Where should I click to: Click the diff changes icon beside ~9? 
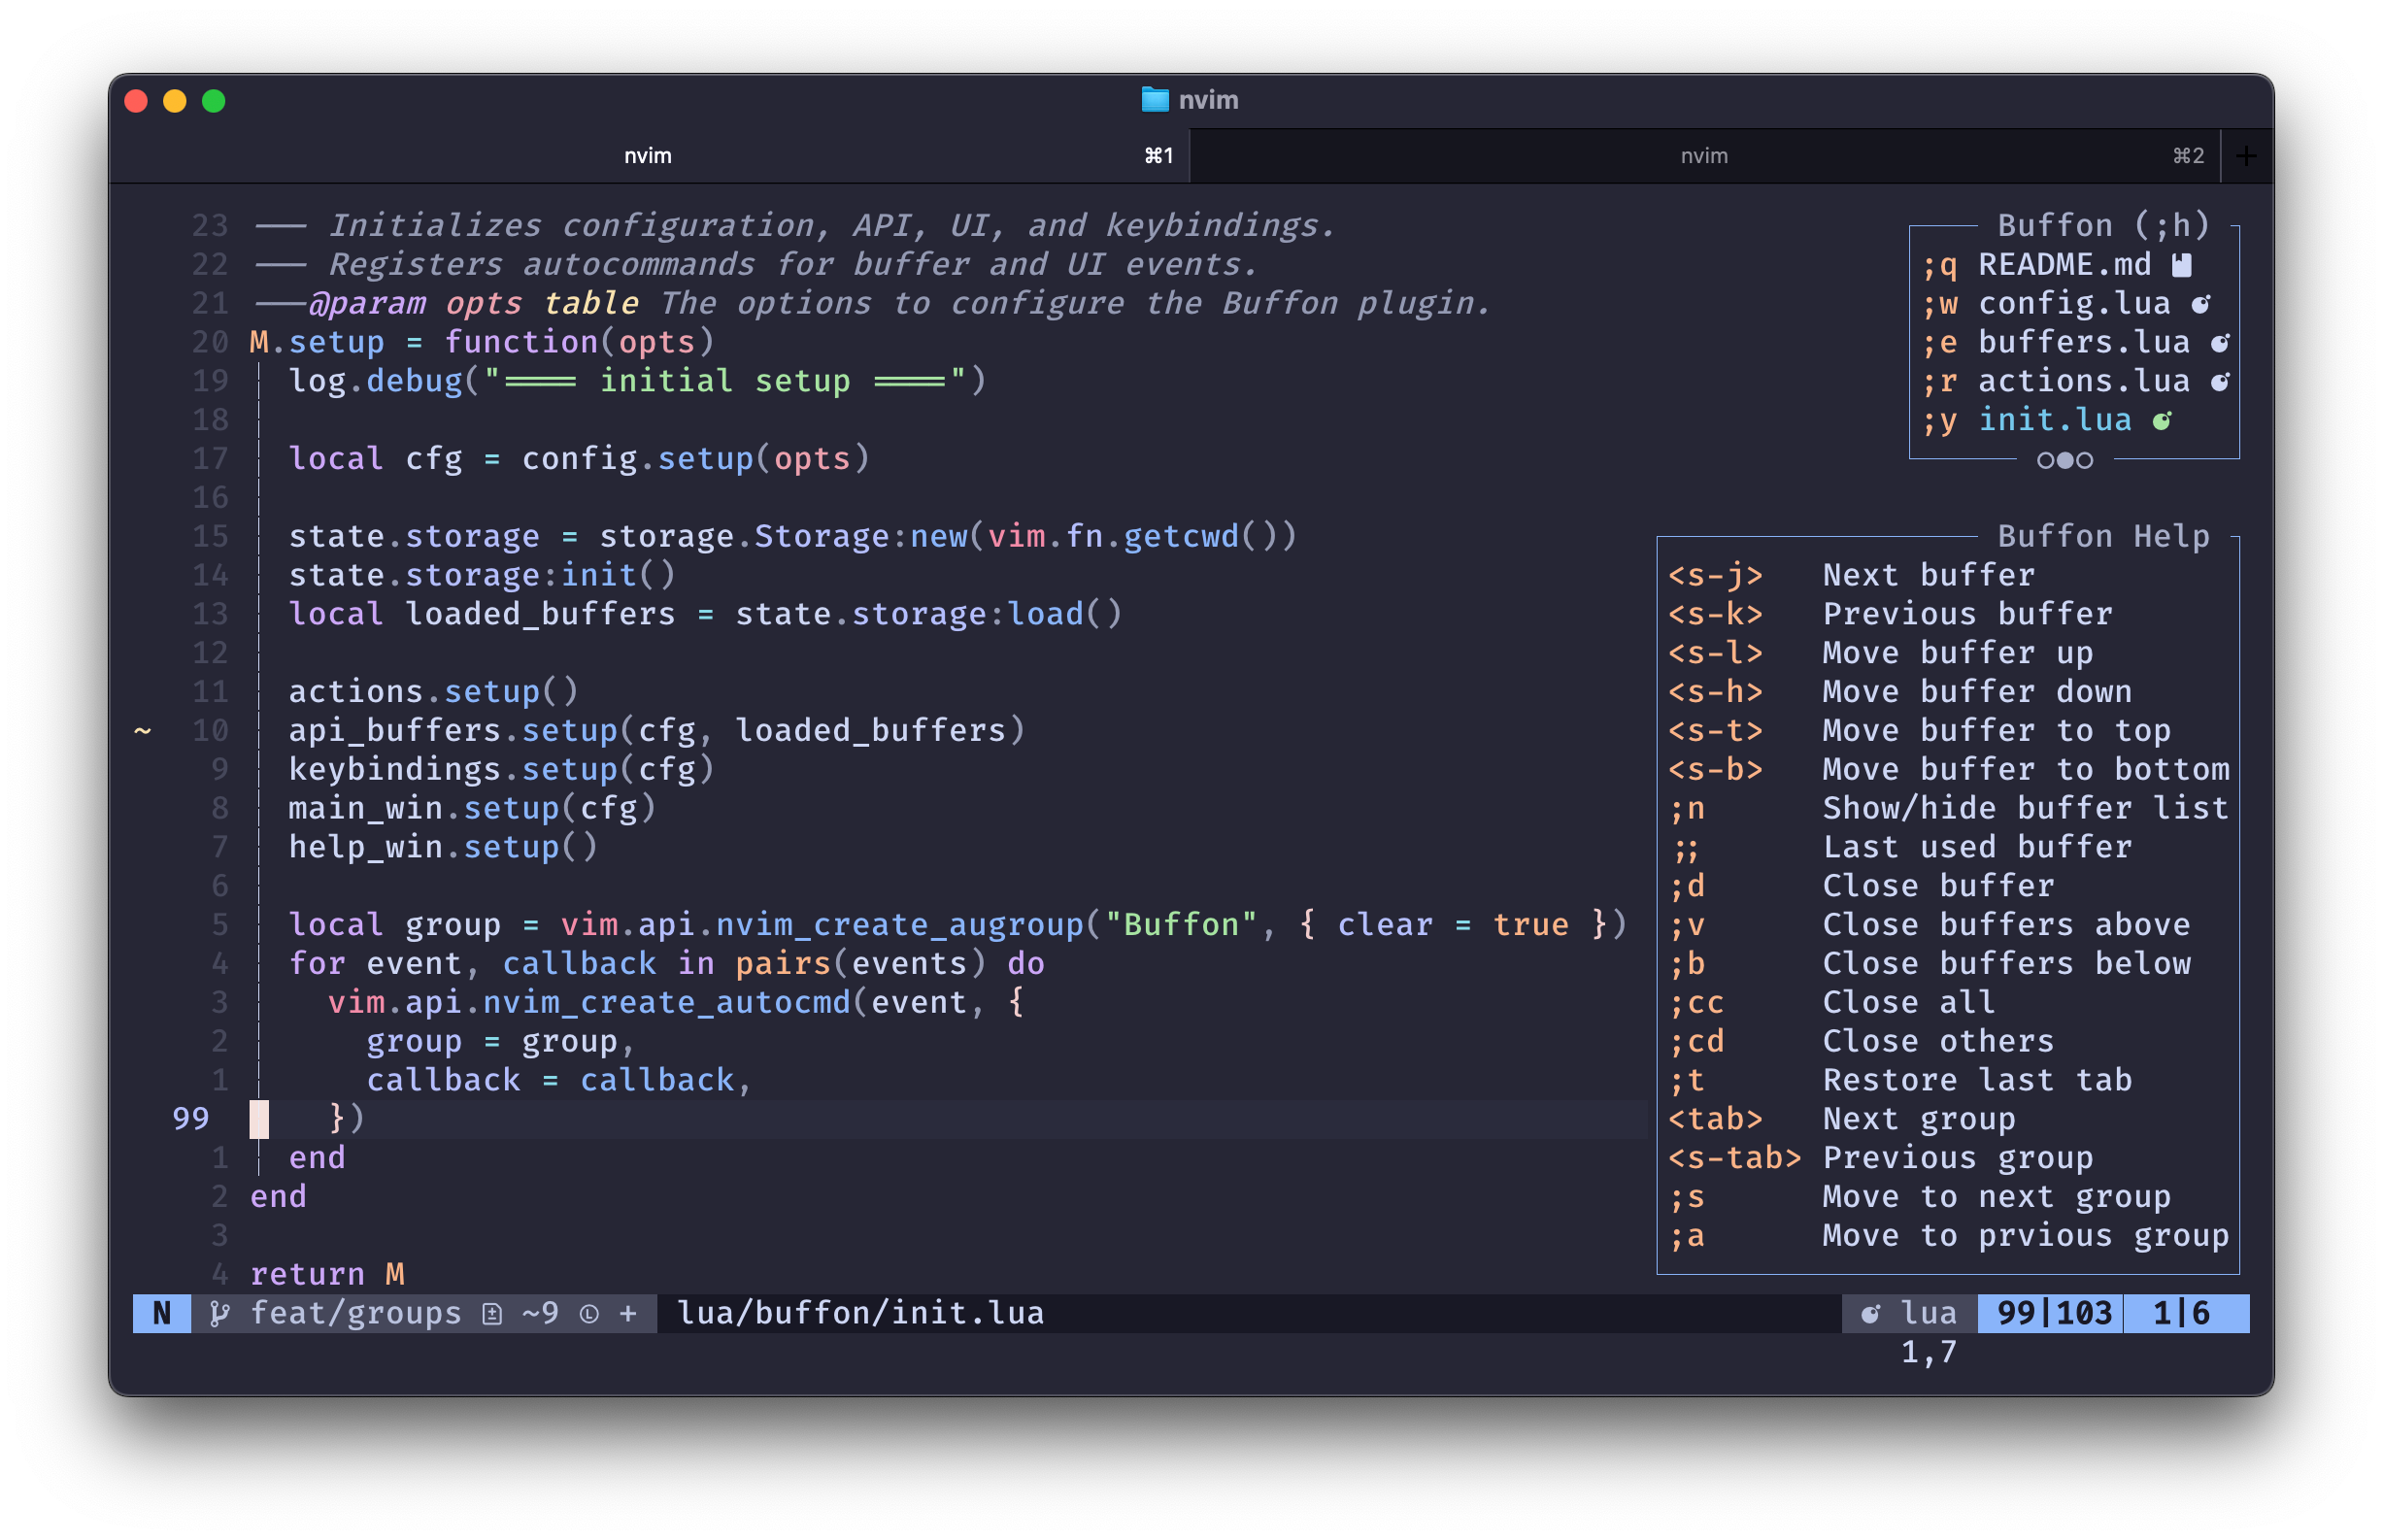pos(492,1313)
